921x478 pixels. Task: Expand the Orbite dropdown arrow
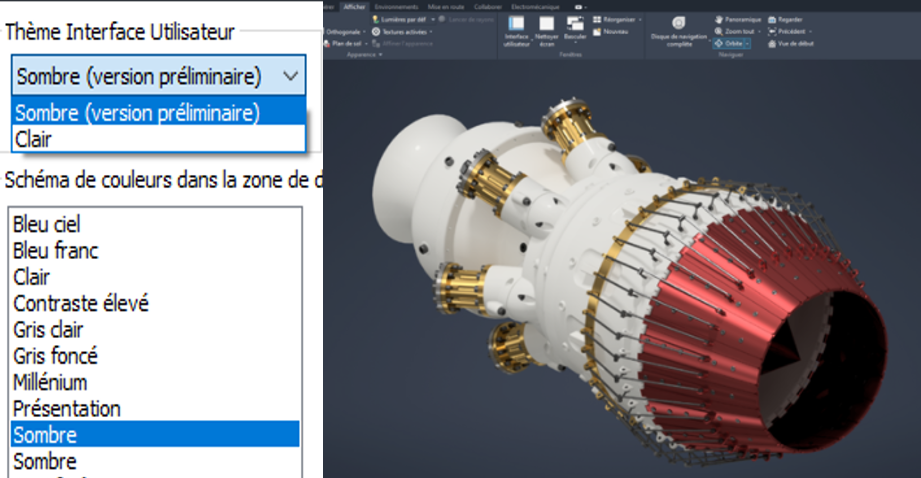(x=747, y=43)
